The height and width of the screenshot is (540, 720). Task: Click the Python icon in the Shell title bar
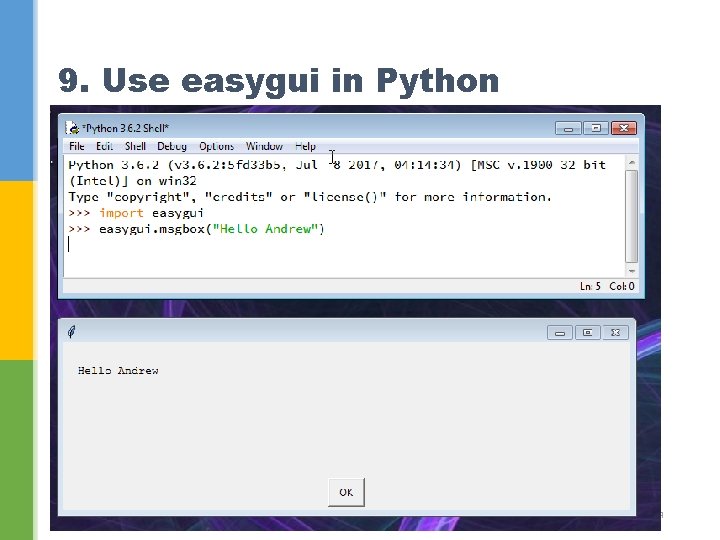click(72, 128)
